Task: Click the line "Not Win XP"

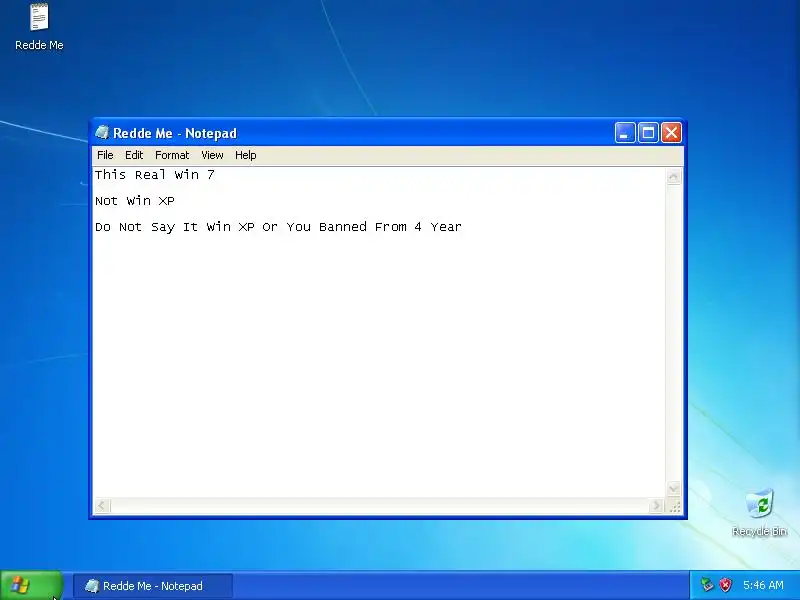Action: (135, 201)
